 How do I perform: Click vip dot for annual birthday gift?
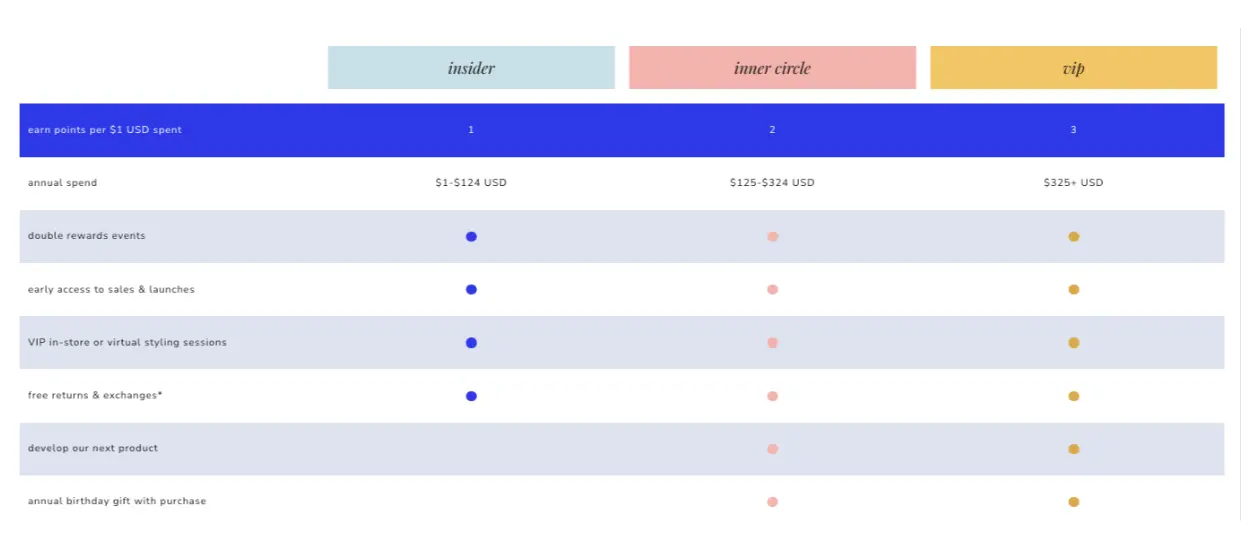(1073, 502)
